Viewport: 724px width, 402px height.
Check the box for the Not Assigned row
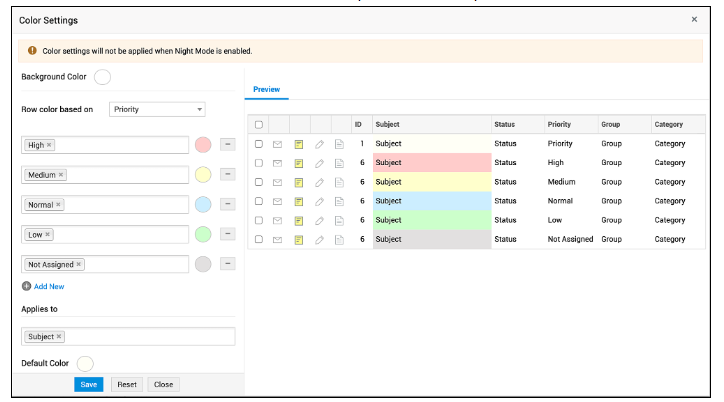point(259,240)
